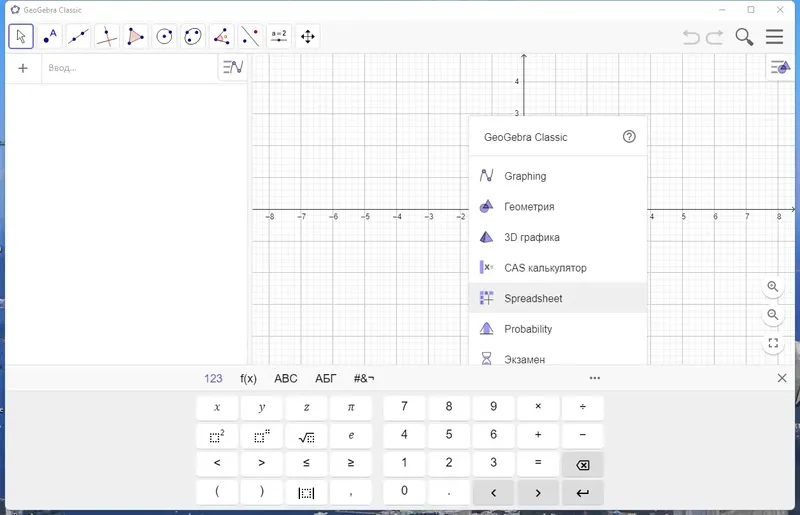Tap the division ÷ key
The height and width of the screenshot is (515, 800).
583,407
